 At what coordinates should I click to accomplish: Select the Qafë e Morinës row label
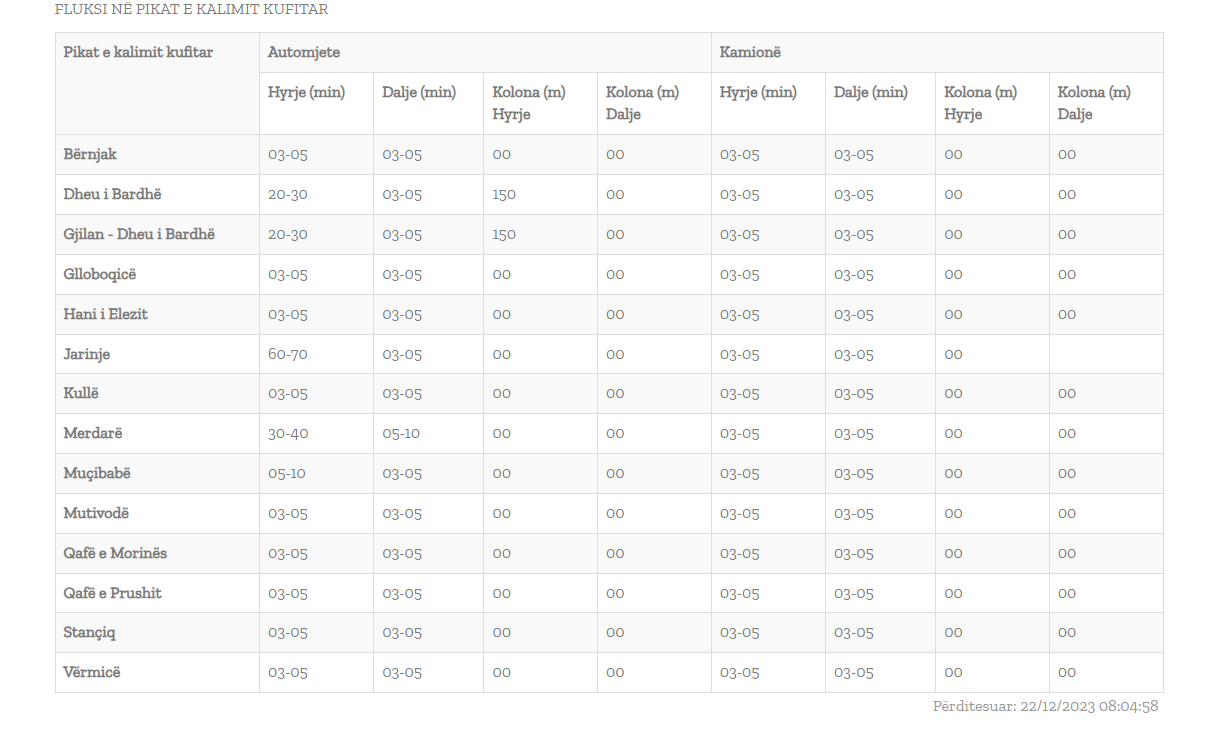(x=115, y=553)
